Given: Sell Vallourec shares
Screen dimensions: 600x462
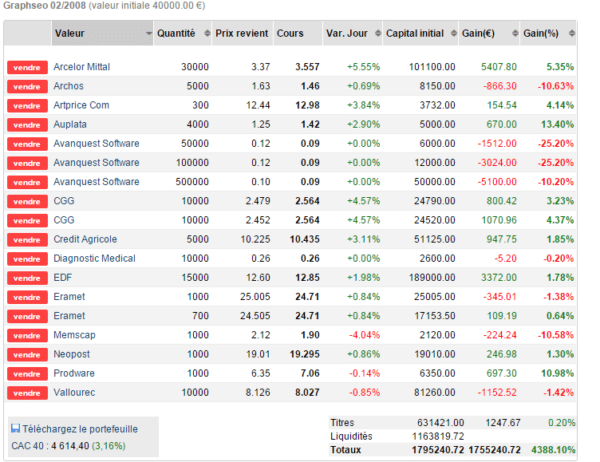Looking at the screenshot, I should pyautogui.click(x=27, y=393).
